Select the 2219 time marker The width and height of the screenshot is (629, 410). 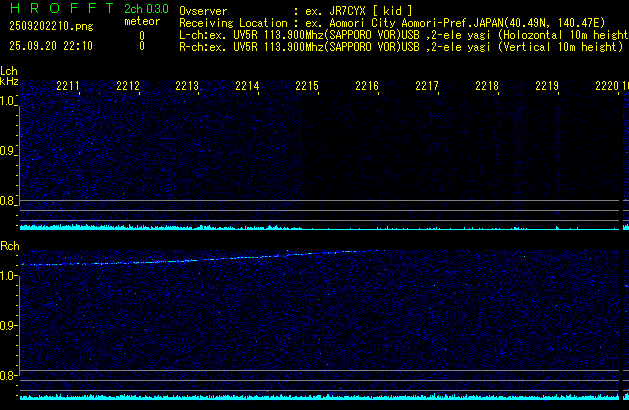click(547, 87)
